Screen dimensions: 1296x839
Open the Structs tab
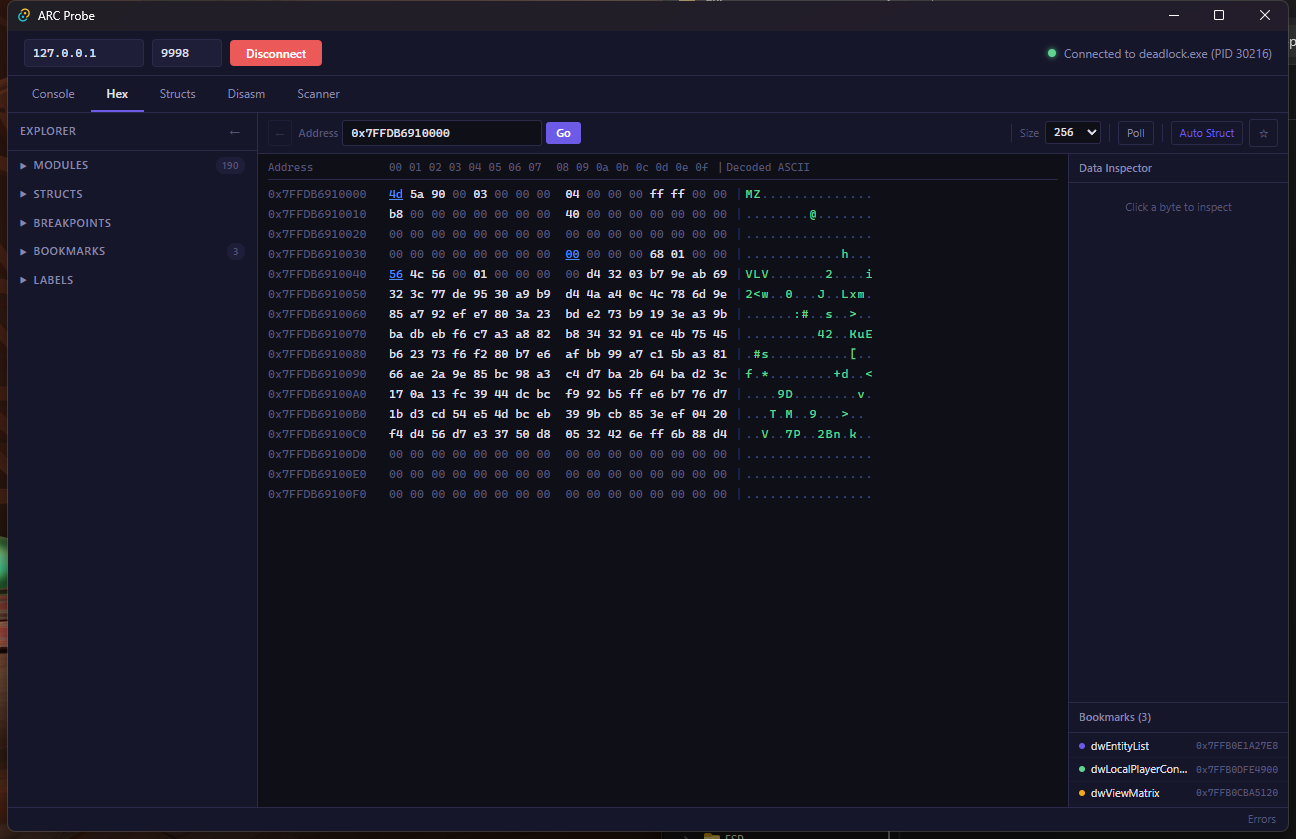pyautogui.click(x=178, y=94)
